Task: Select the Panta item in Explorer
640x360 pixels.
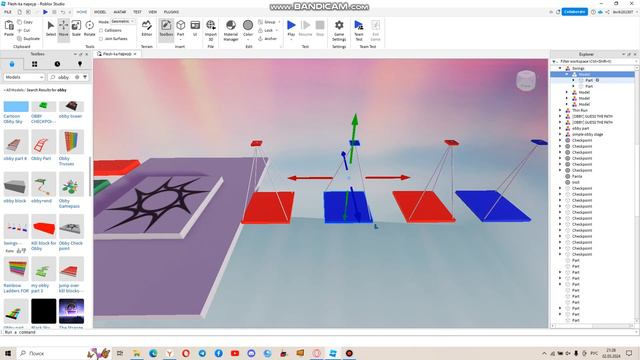Action: pos(577,176)
